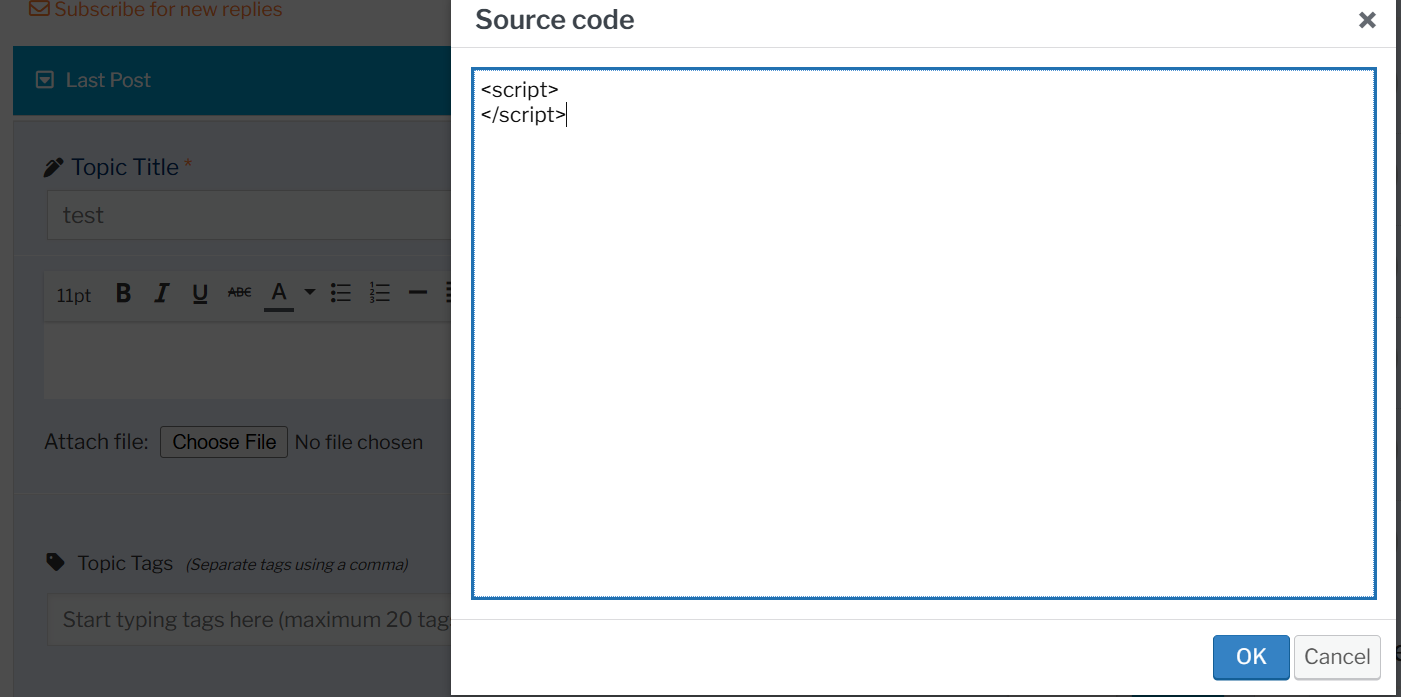The image size is (1401, 697).
Task: Insert a bulleted list
Action: (x=341, y=293)
